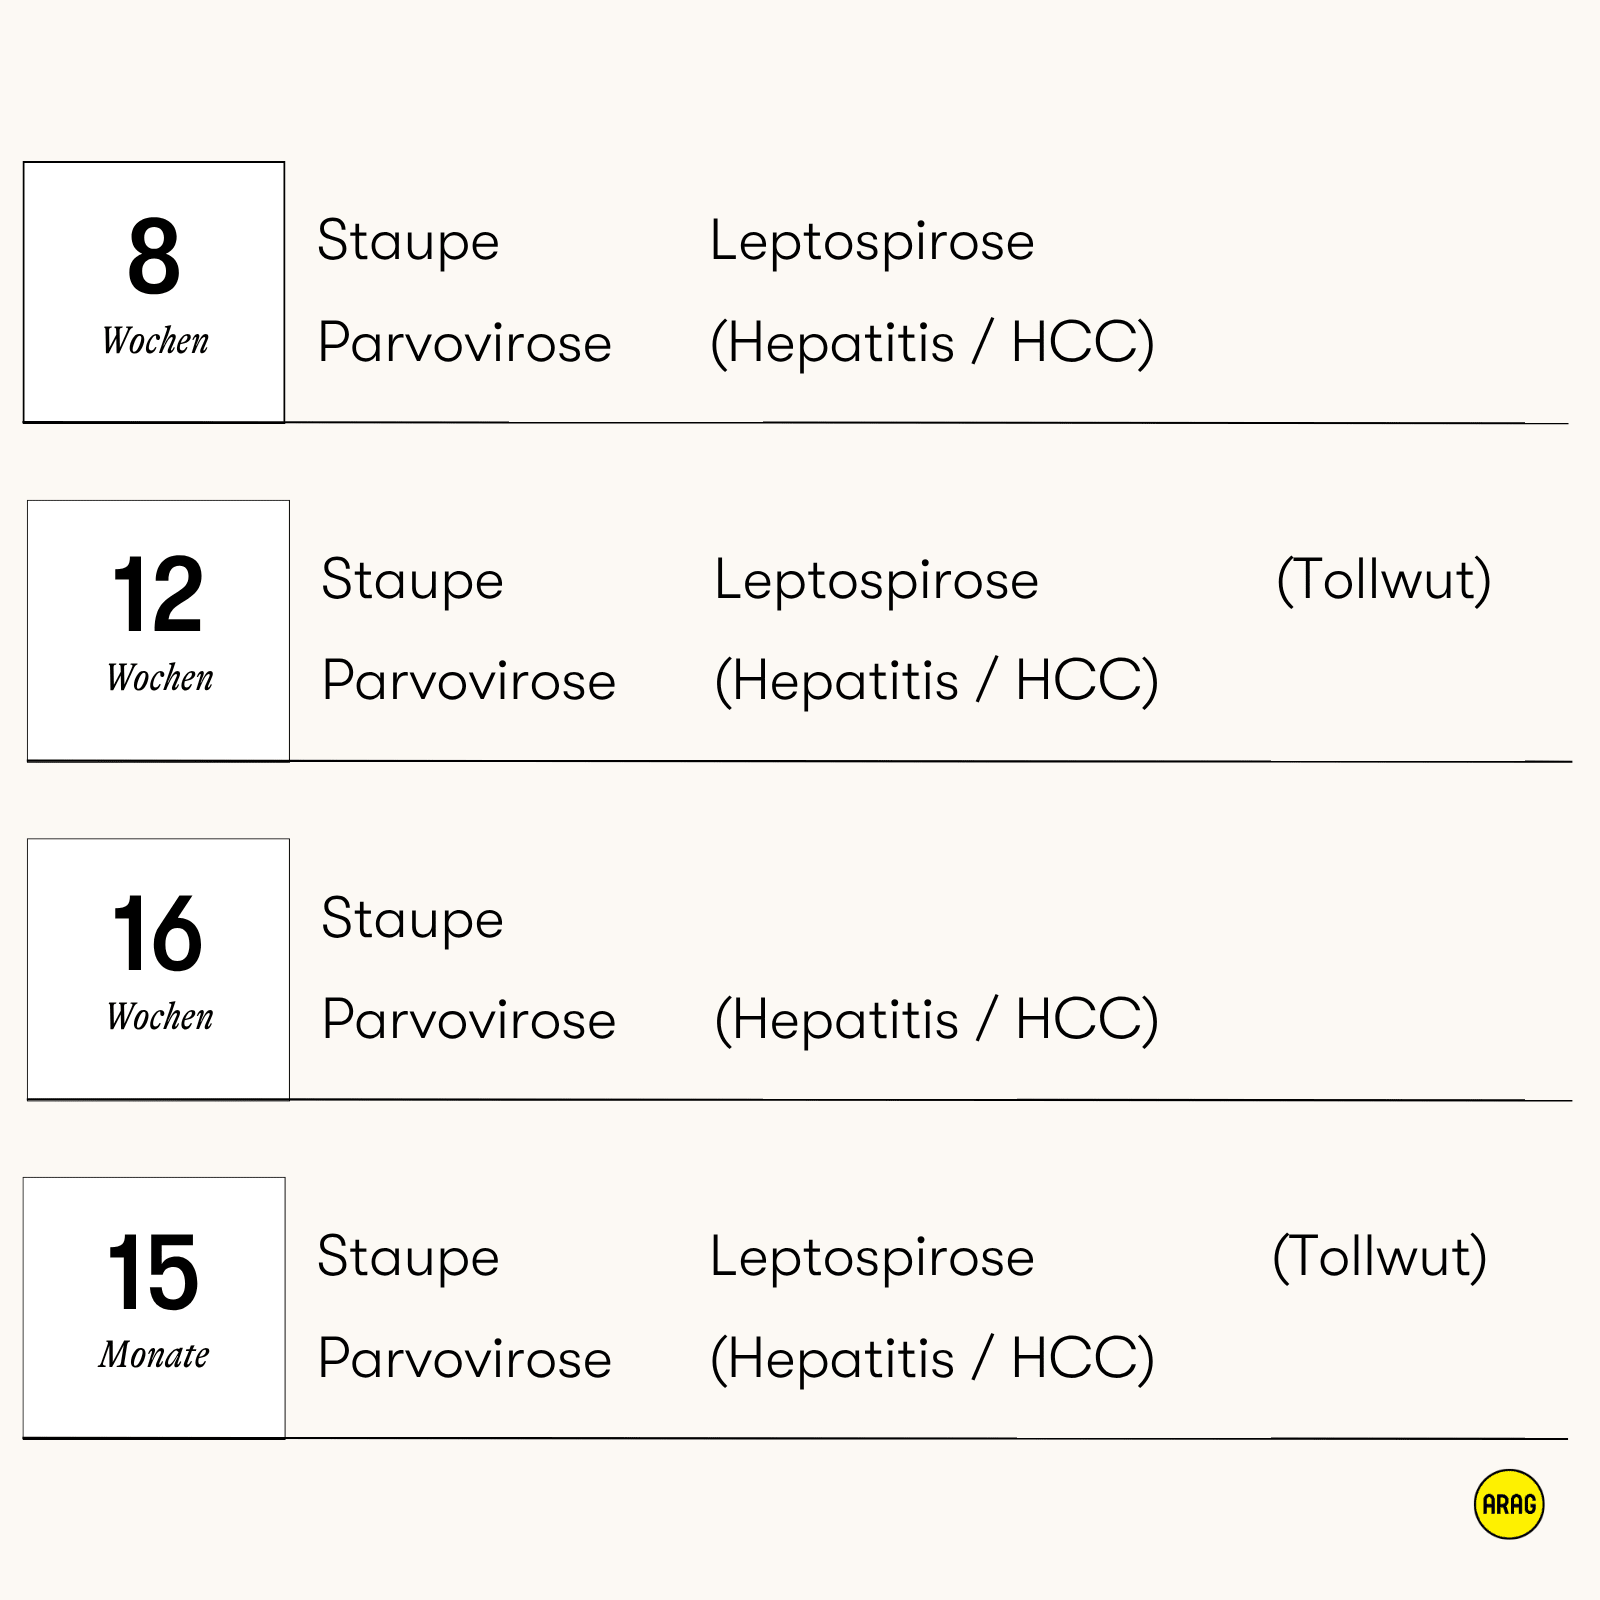The image size is (1600, 1600).
Task: Click (Tollwut) in the 12 Wochen row
Action: pyautogui.click(x=1384, y=580)
